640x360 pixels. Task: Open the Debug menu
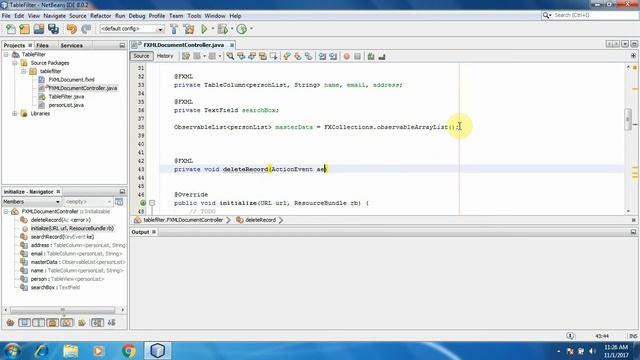coord(137,16)
